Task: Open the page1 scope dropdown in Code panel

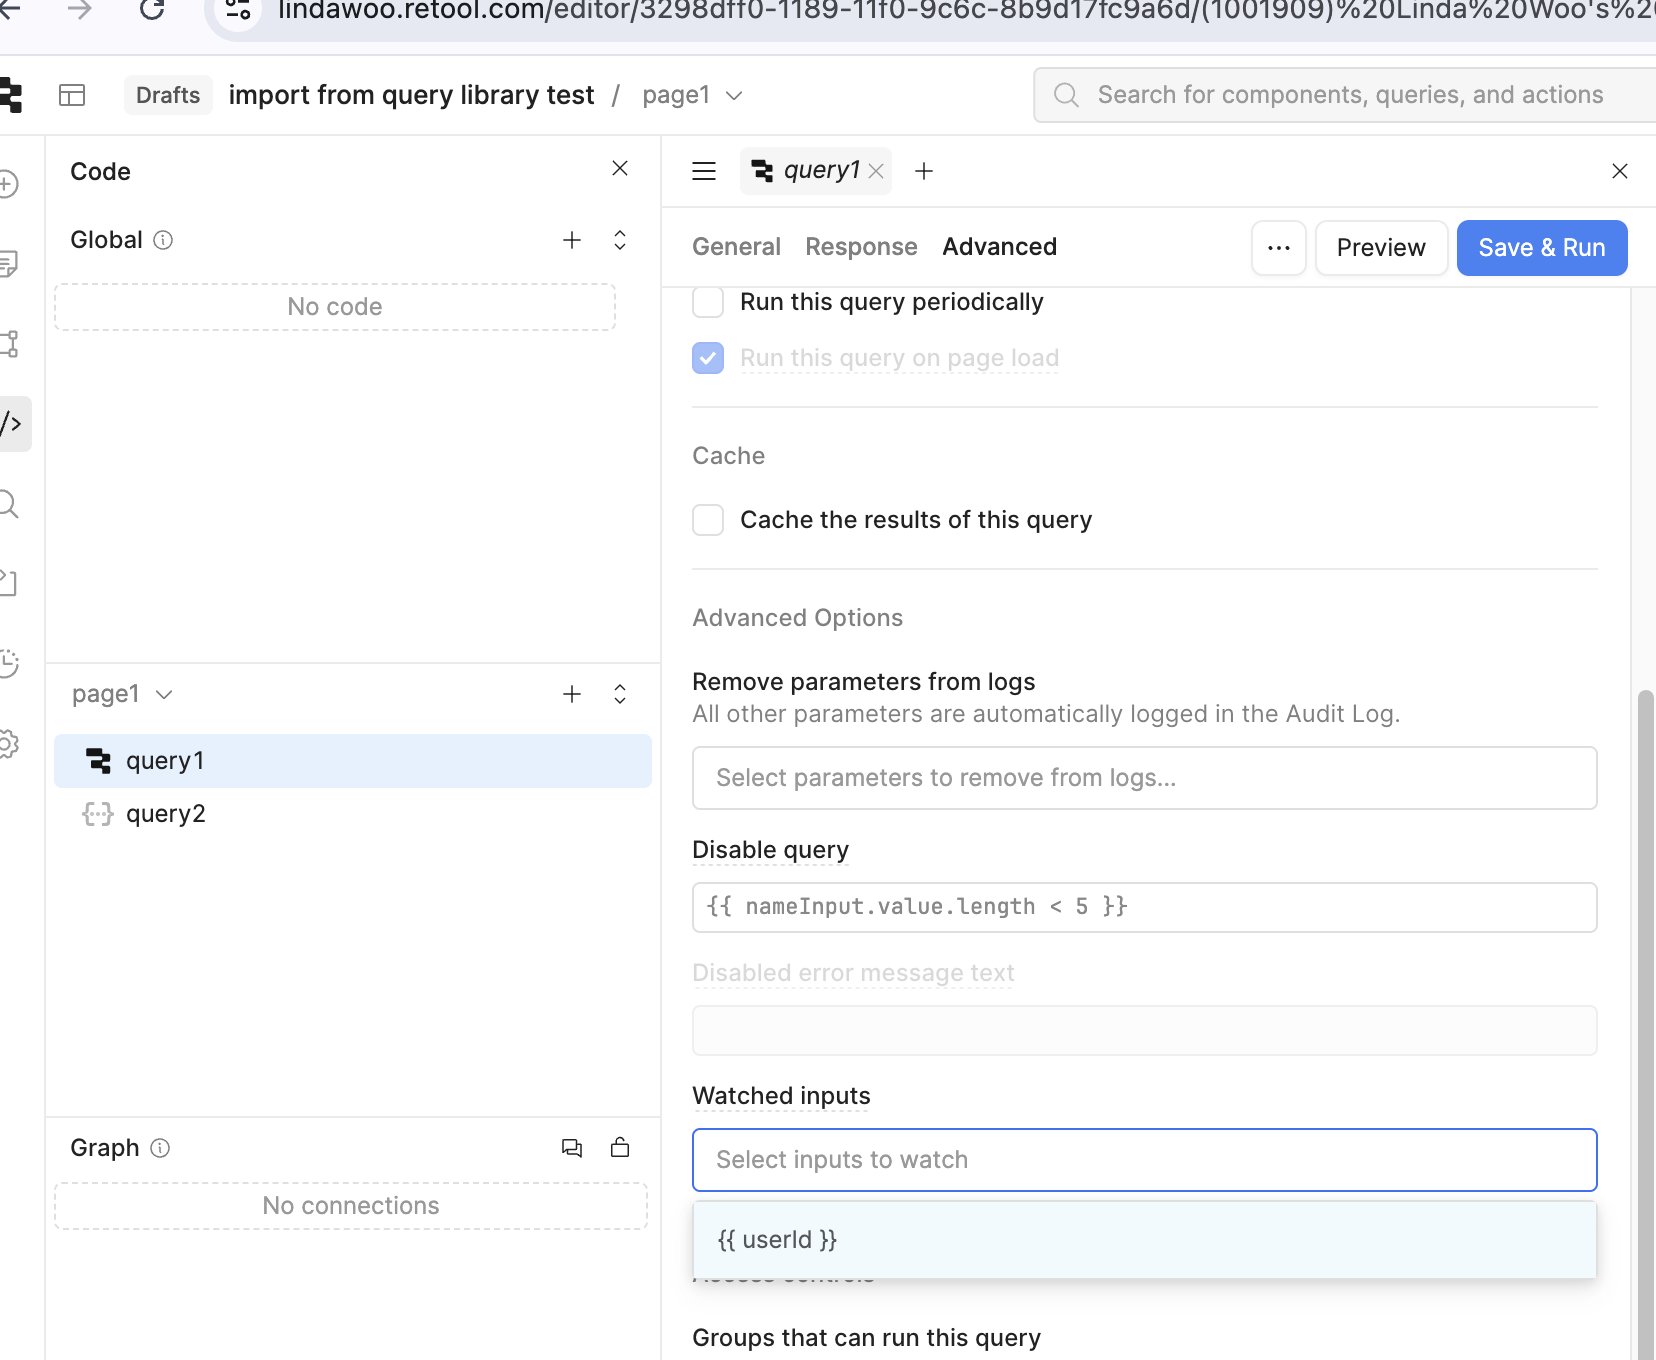Action: (x=122, y=694)
